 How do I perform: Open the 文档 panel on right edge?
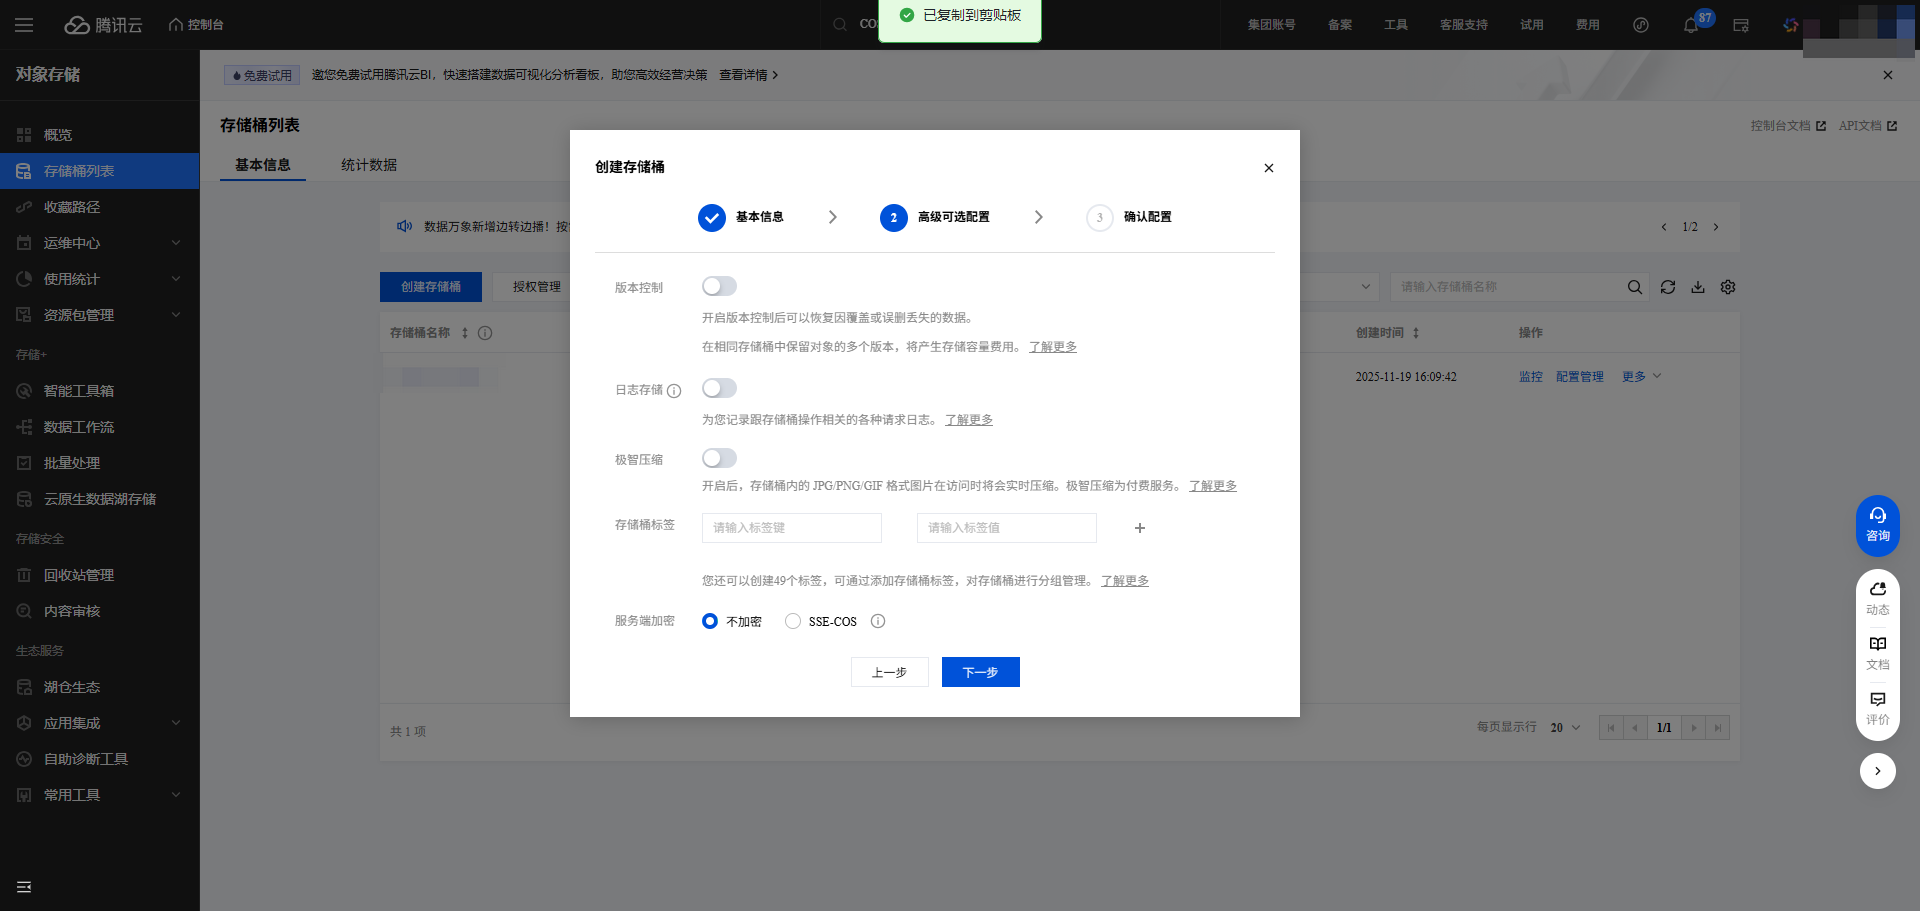[x=1877, y=652]
